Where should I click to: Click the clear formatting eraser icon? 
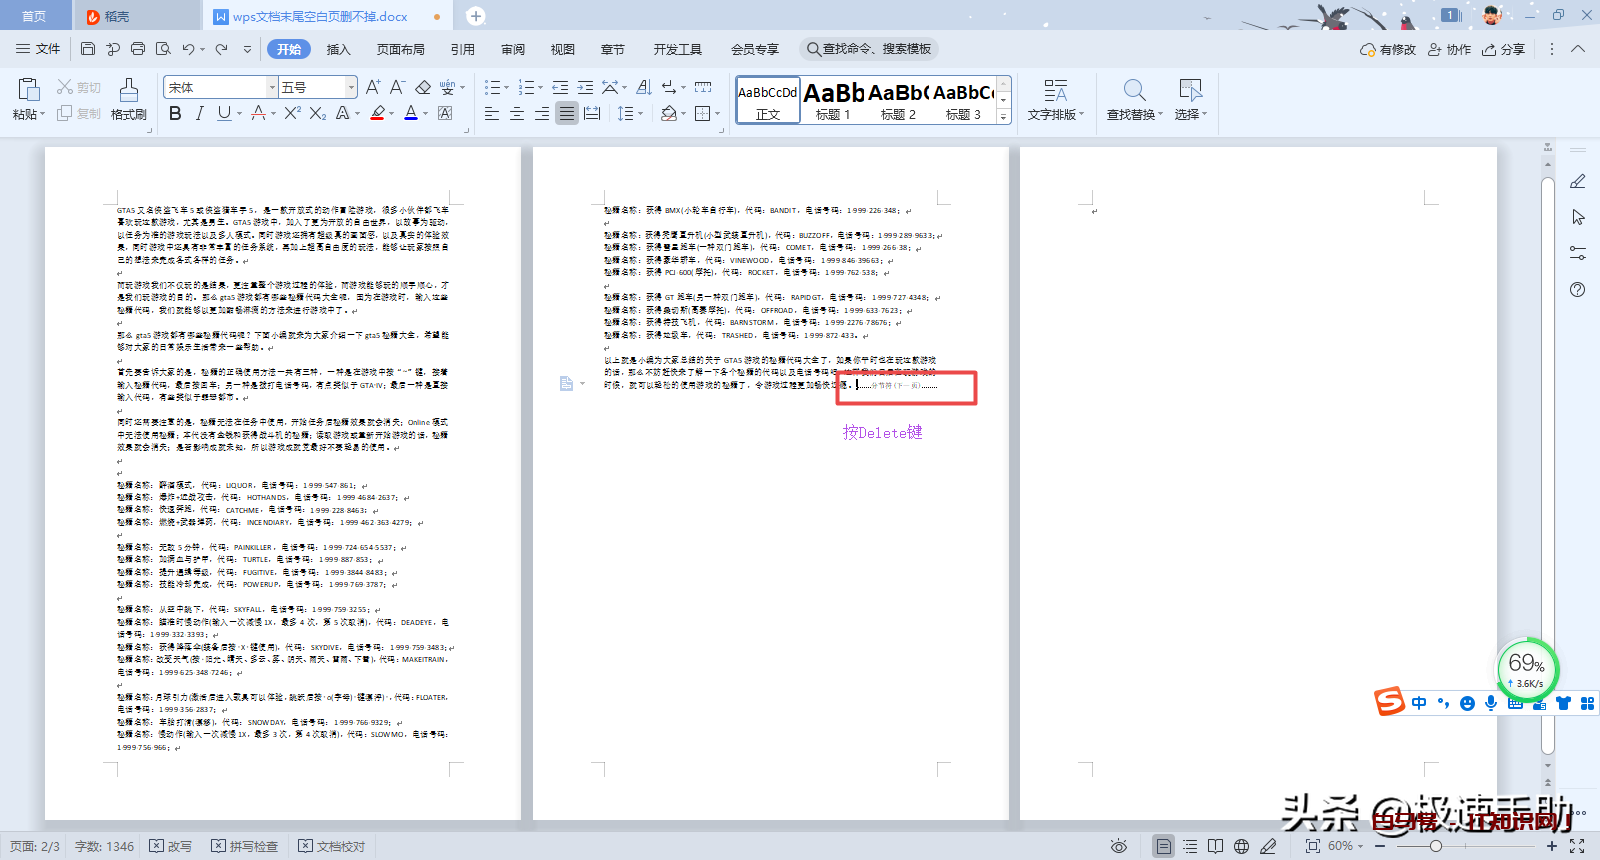(x=423, y=88)
